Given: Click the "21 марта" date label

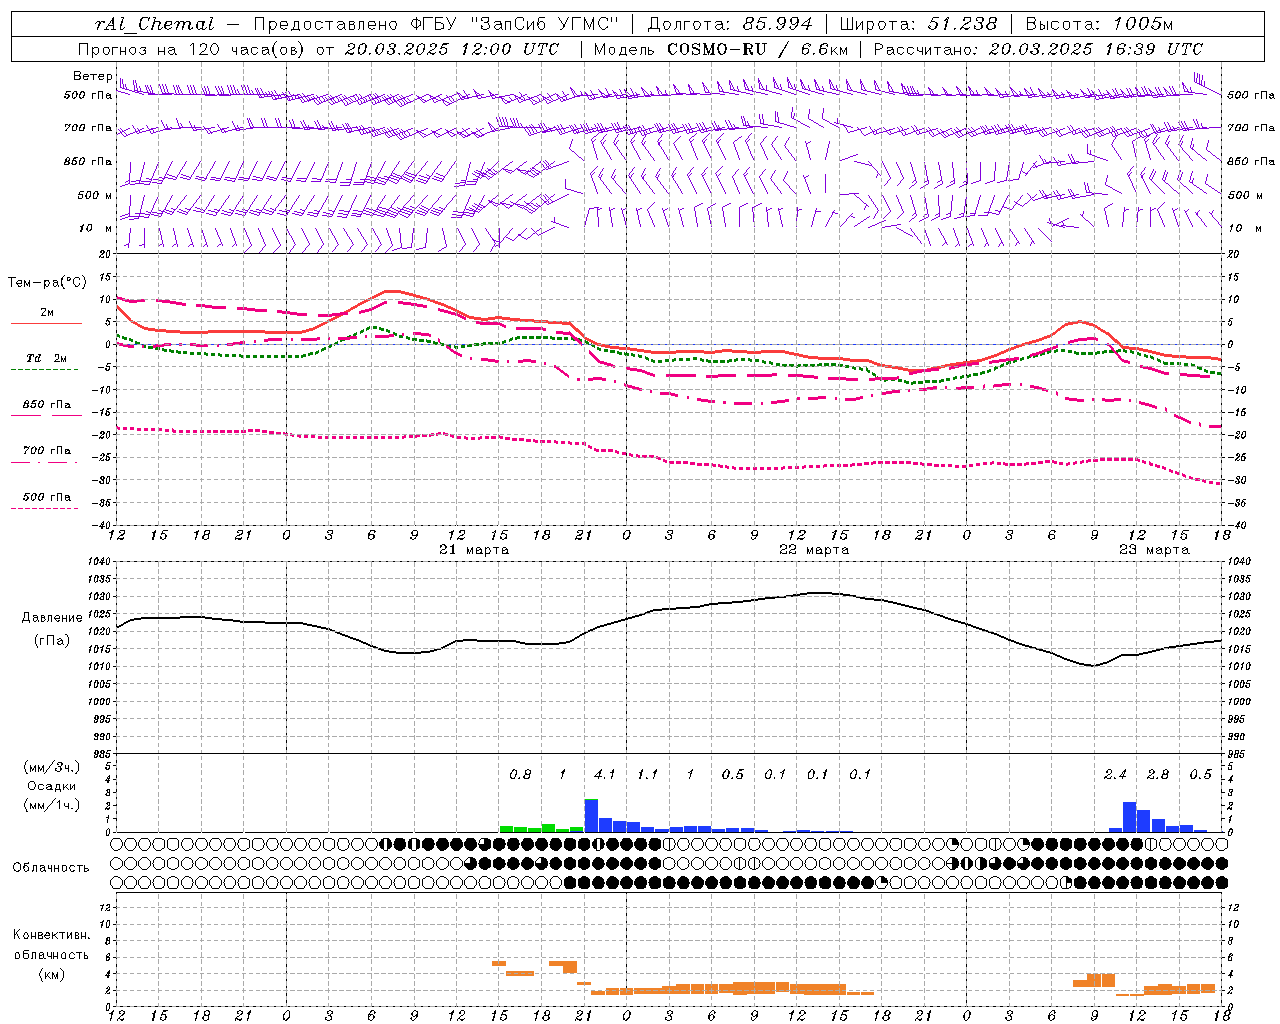Looking at the screenshot, I should tap(474, 550).
